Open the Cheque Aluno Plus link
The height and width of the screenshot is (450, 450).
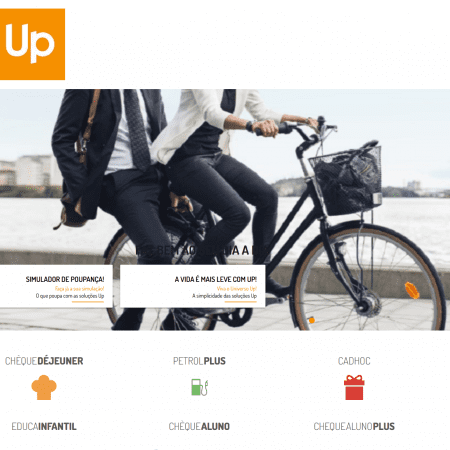point(354,426)
